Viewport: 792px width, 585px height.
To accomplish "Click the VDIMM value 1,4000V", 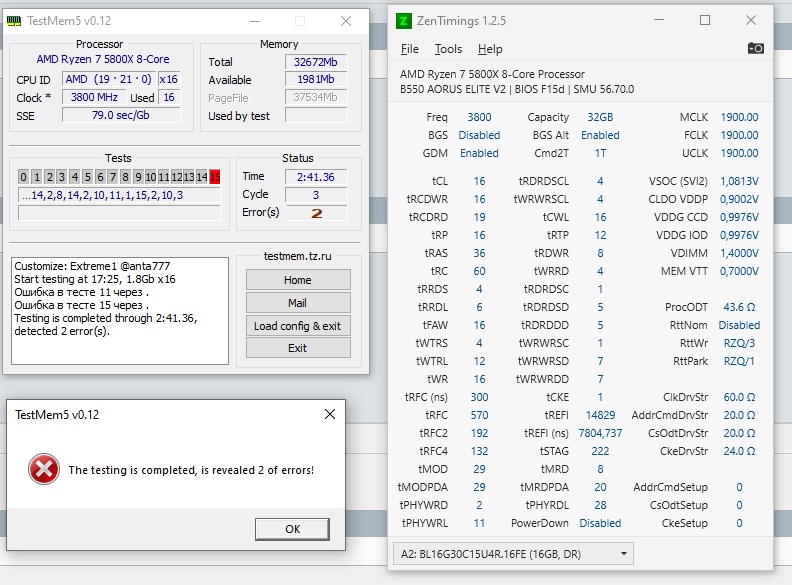I will pos(739,253).
